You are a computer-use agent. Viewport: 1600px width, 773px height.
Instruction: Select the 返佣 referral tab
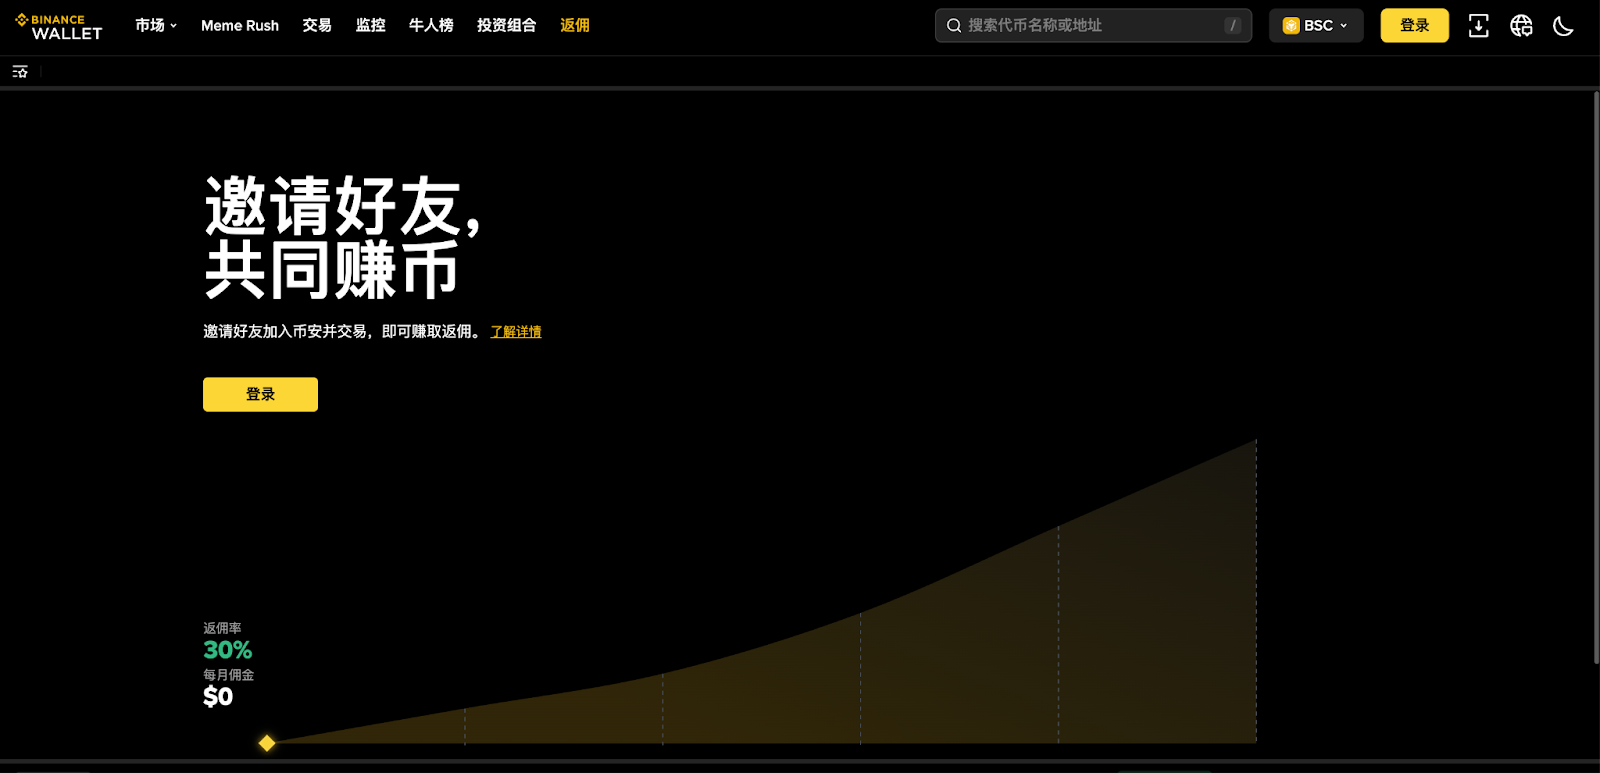pos(575,26)
